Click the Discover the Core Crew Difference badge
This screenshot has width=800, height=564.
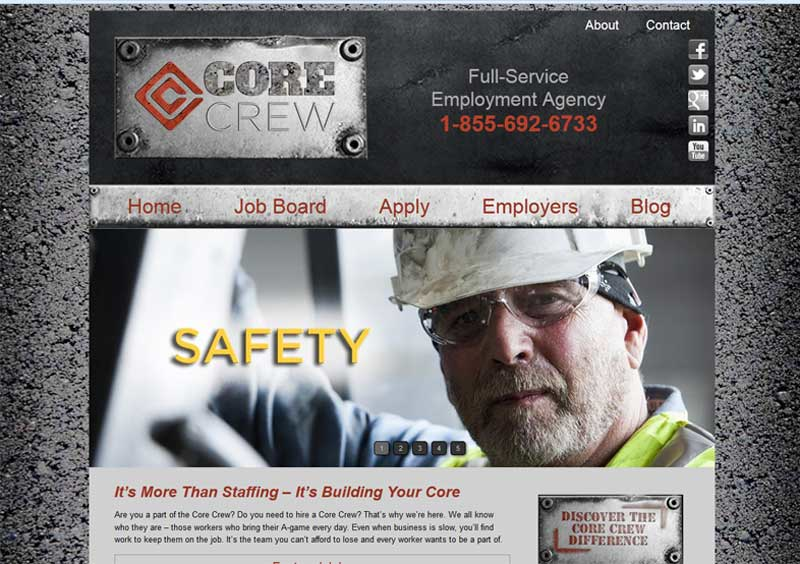pyautogui.click(x=610, y=529)
